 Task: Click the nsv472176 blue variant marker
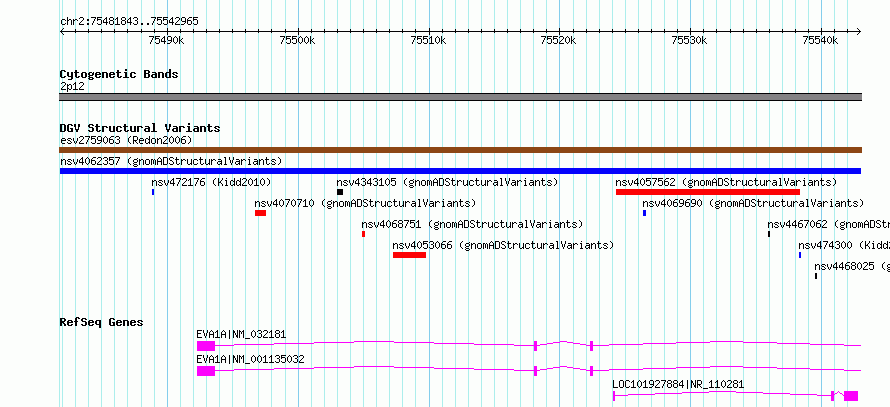[x=153, y=192]
